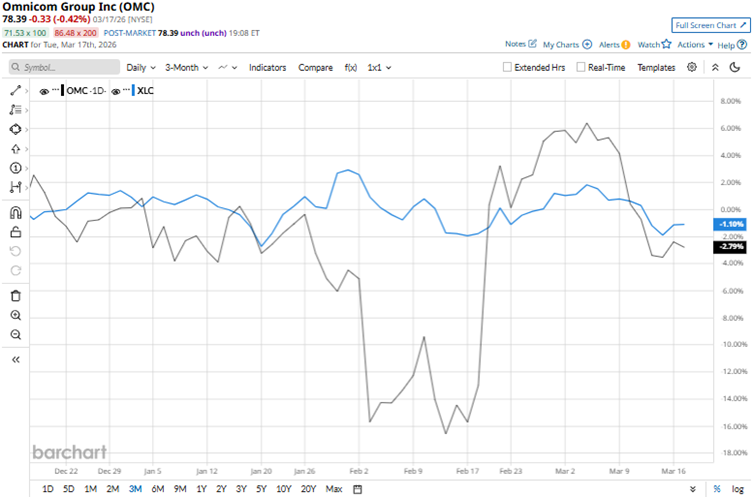Screen dimensions: 752x497
Task: Select the 1M range
Action: (x=90, y=489)
